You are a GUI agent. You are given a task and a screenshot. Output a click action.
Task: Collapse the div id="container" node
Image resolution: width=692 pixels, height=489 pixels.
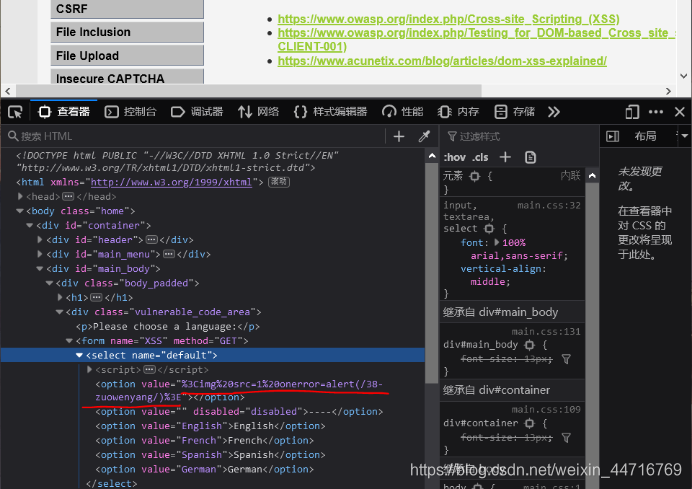30,226
